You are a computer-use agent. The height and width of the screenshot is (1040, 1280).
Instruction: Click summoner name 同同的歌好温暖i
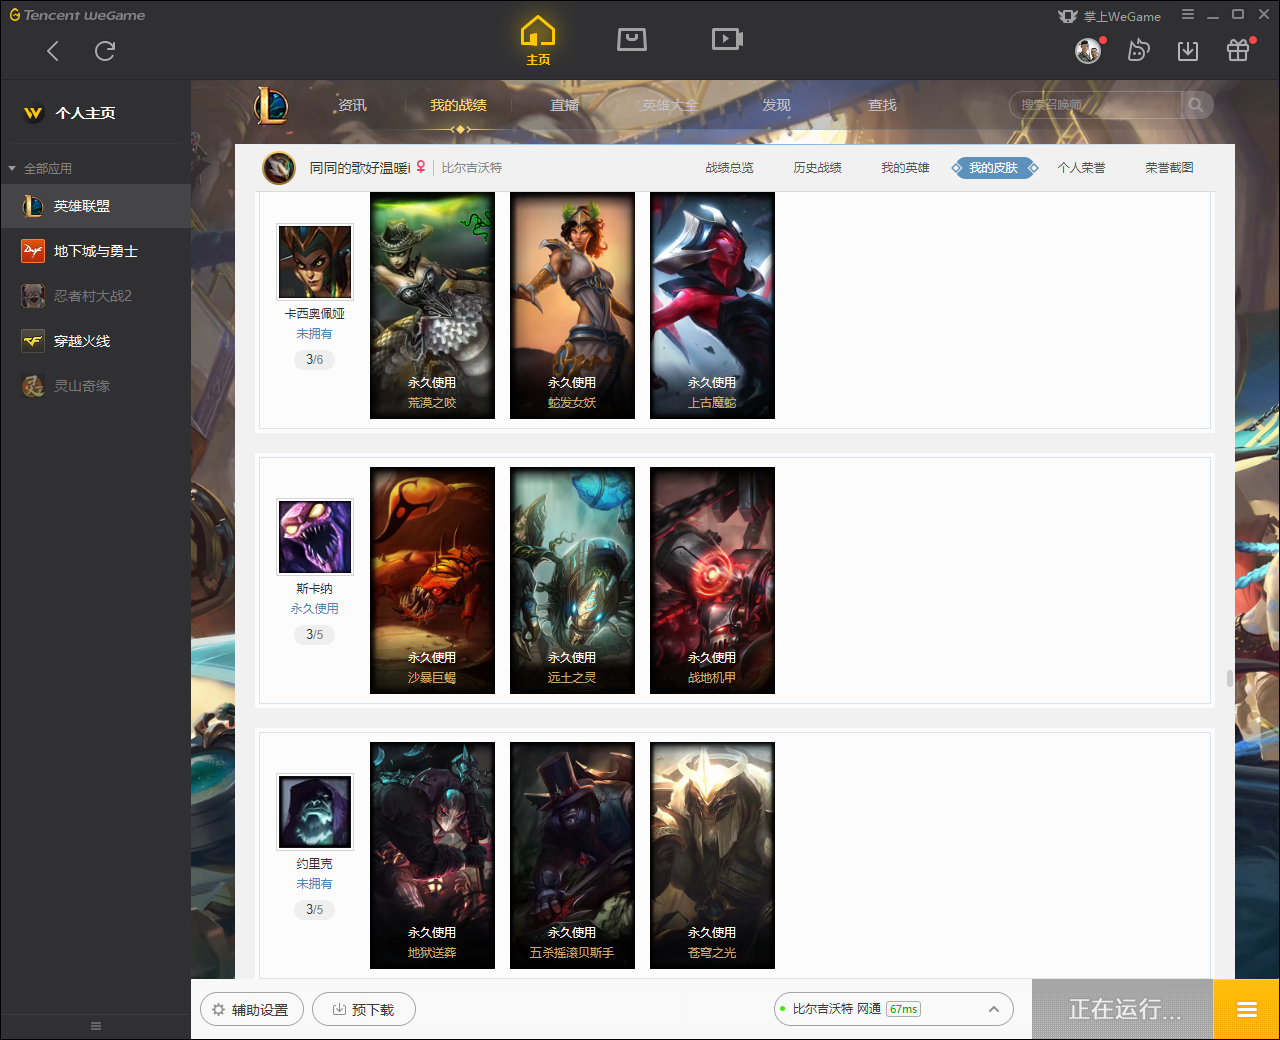tap(359, 168)
